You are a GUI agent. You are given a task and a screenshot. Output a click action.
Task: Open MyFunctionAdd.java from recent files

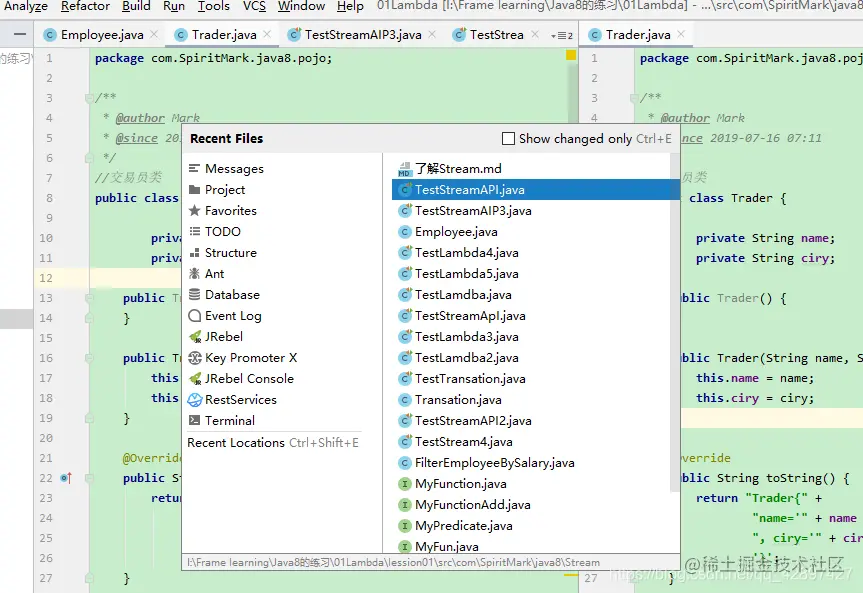(x=532, y=504)
